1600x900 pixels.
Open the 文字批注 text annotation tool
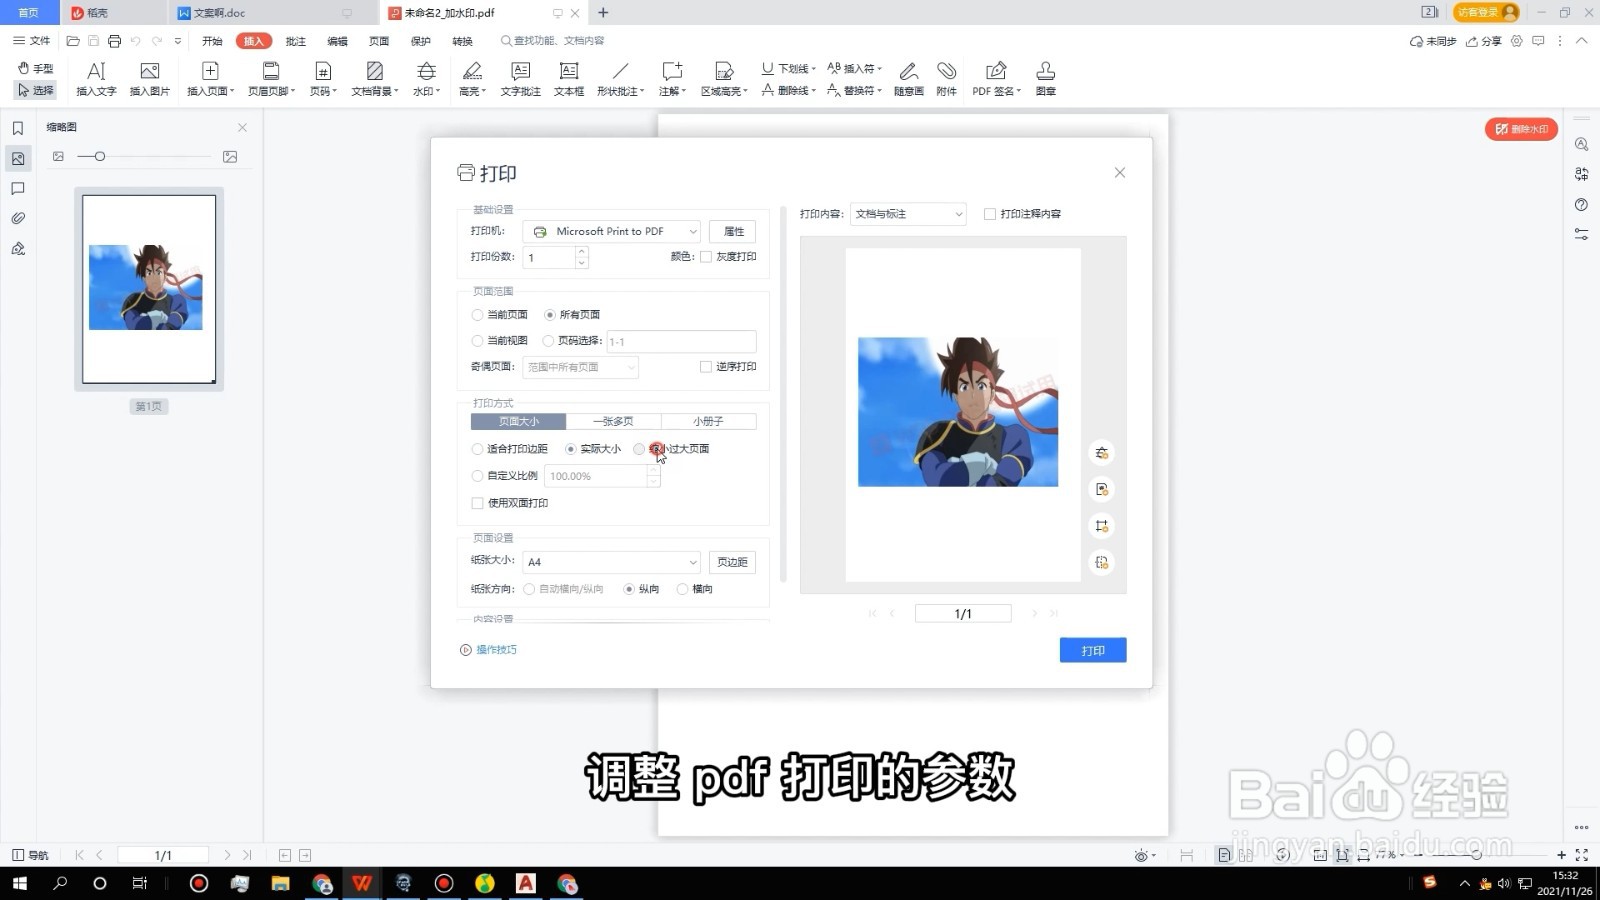(520, 78)
